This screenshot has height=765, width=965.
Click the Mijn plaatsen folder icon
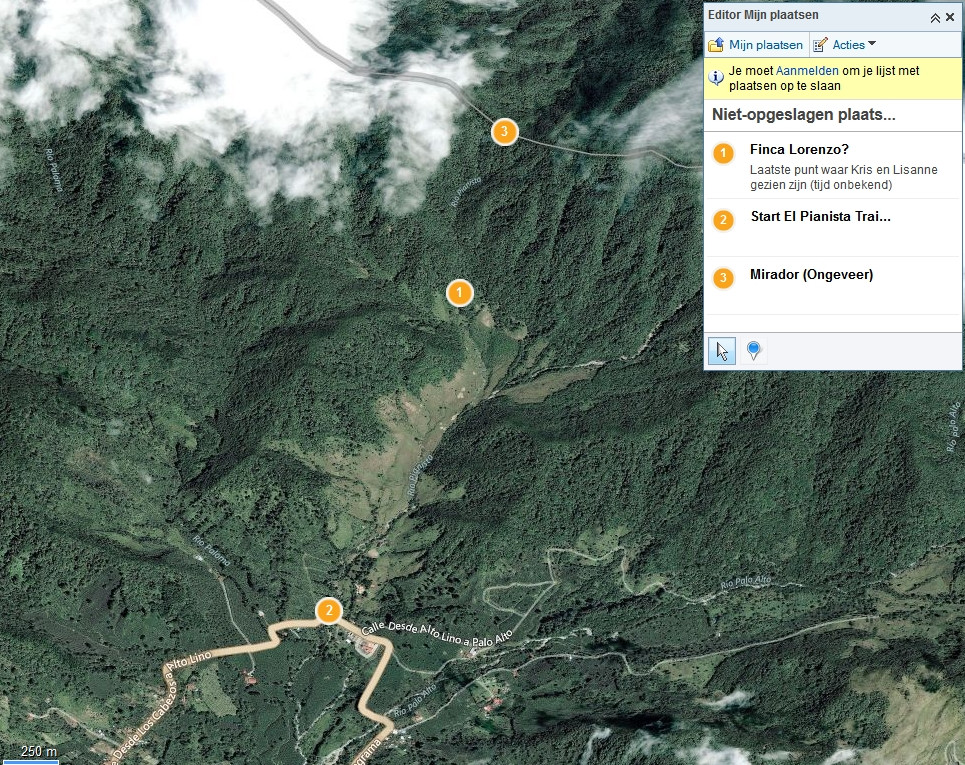pyautogui.click(x=716, y=45)
